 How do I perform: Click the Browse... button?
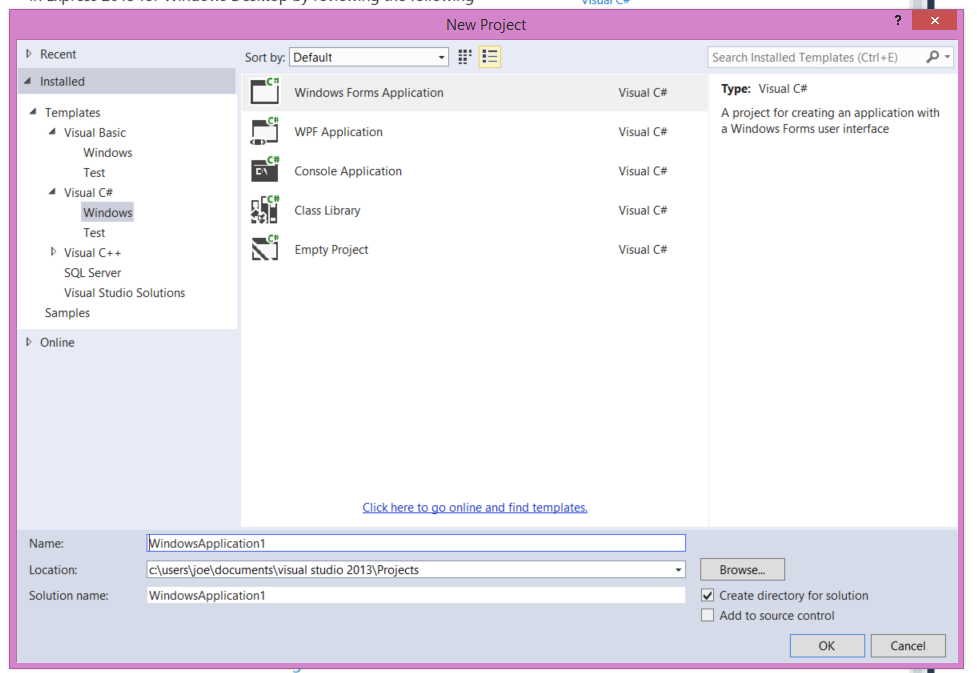pos(742,570)
